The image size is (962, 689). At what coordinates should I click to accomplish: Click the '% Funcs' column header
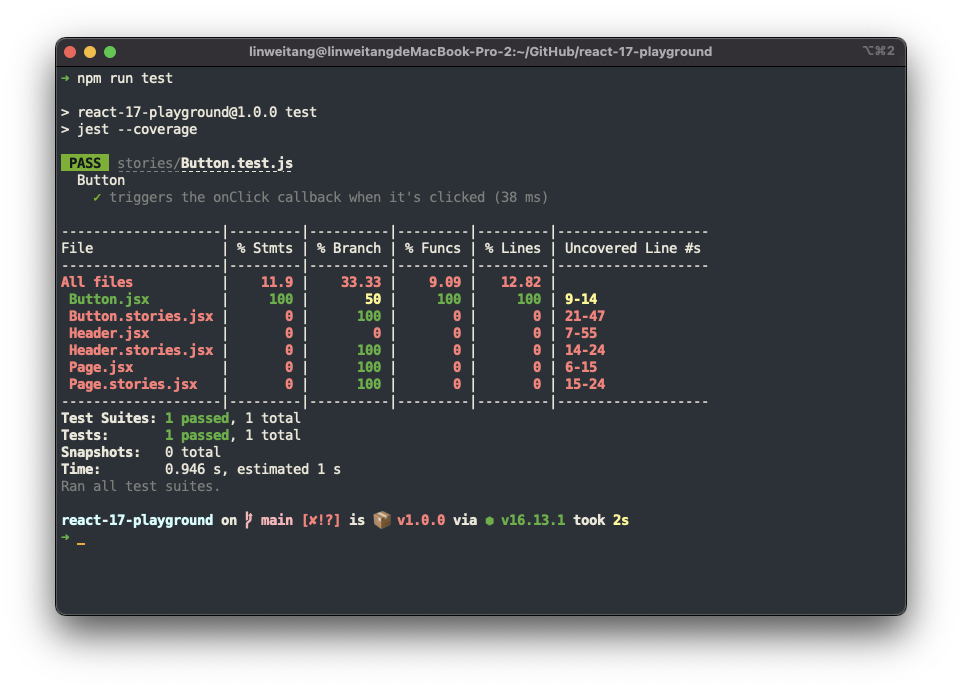(433, 248)
